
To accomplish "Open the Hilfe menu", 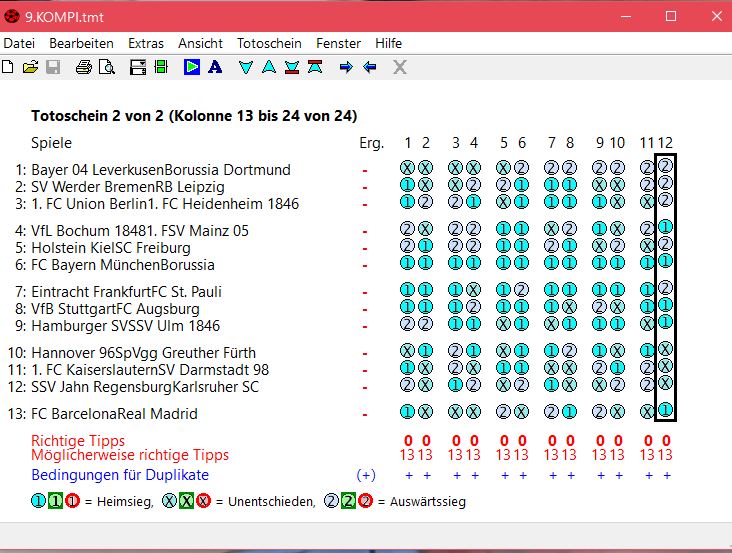I will [388, 43].
